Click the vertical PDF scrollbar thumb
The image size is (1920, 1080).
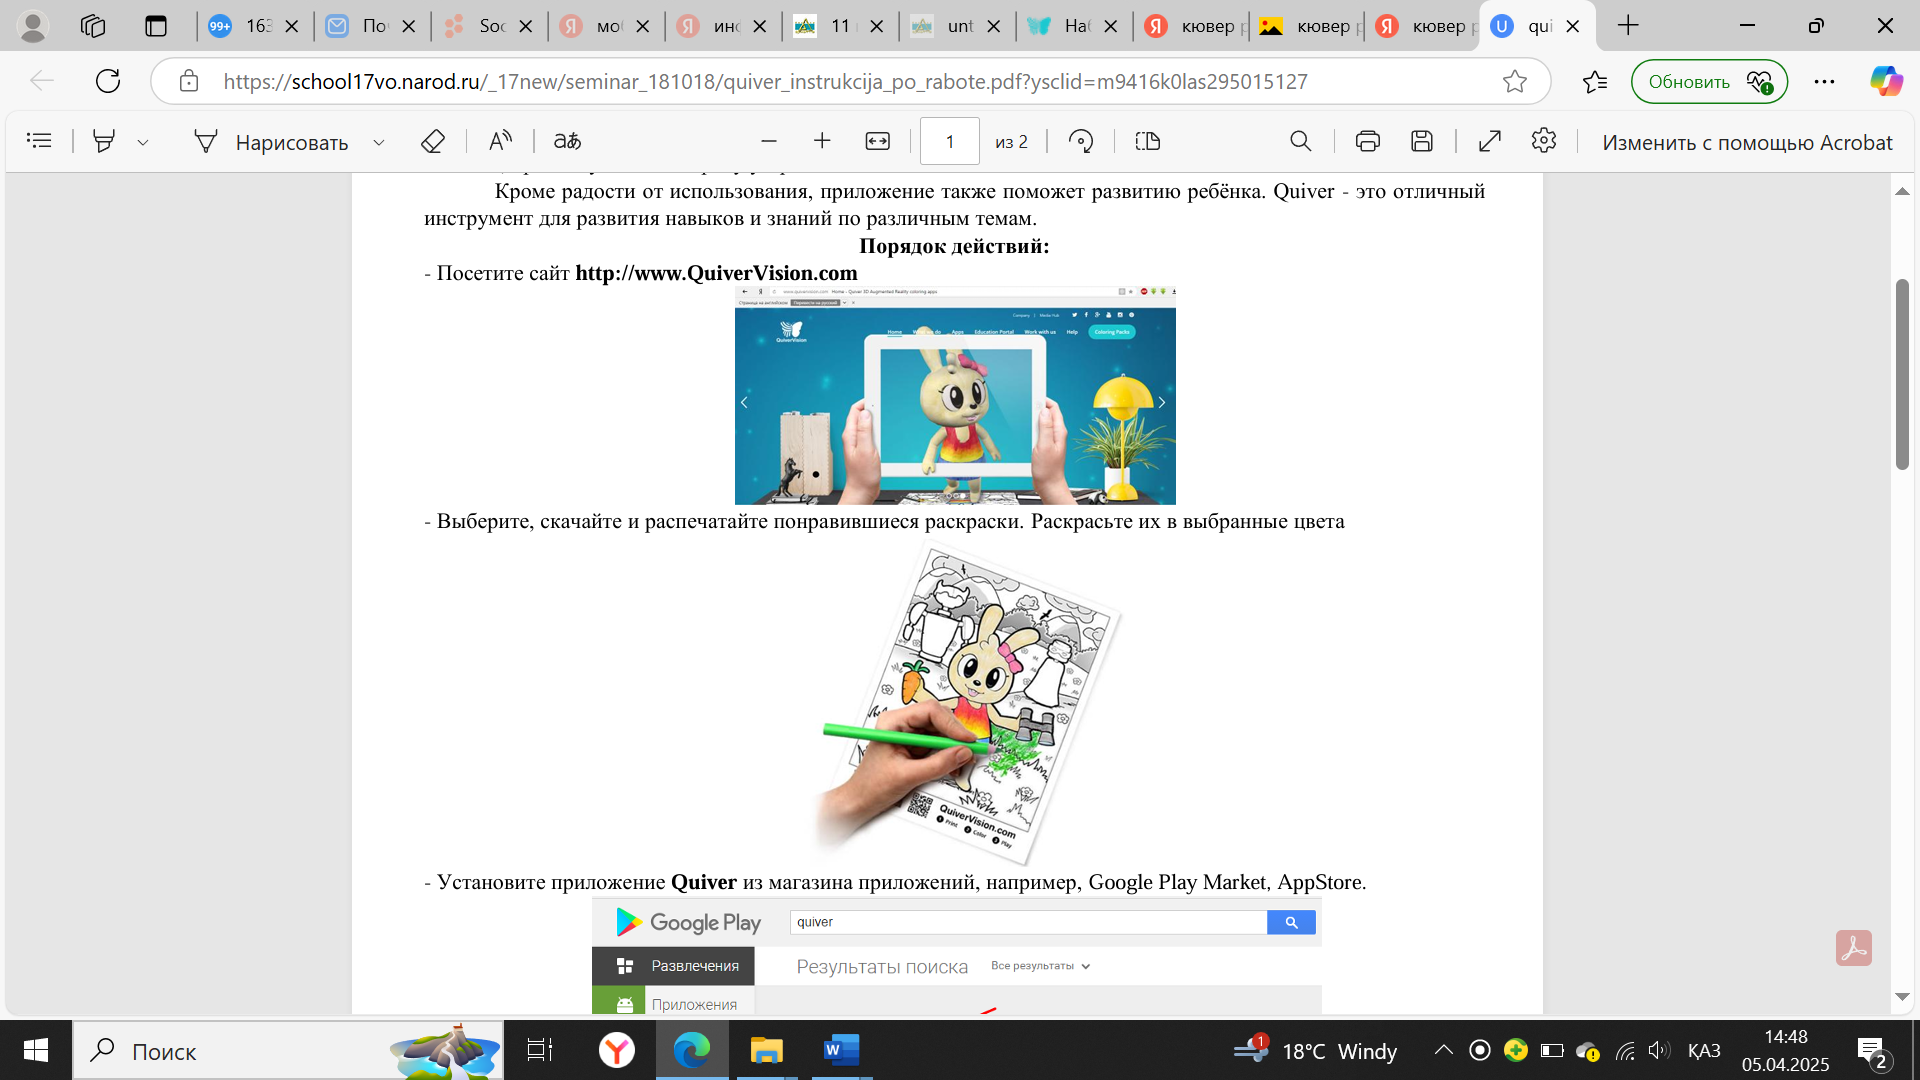(1902, 375)
